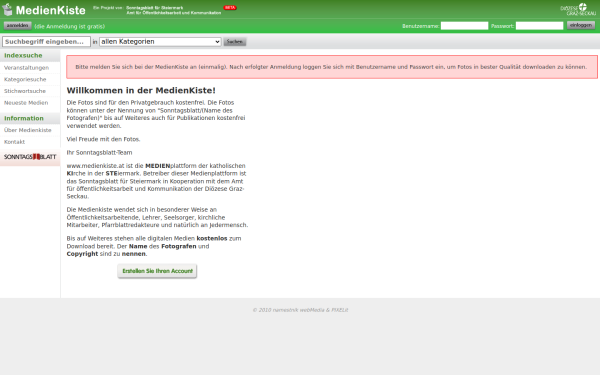This screenshot has width=600, height=375.
Task: Click the red BETA badge
Action: pyautogui.click(x=230, y=8)
